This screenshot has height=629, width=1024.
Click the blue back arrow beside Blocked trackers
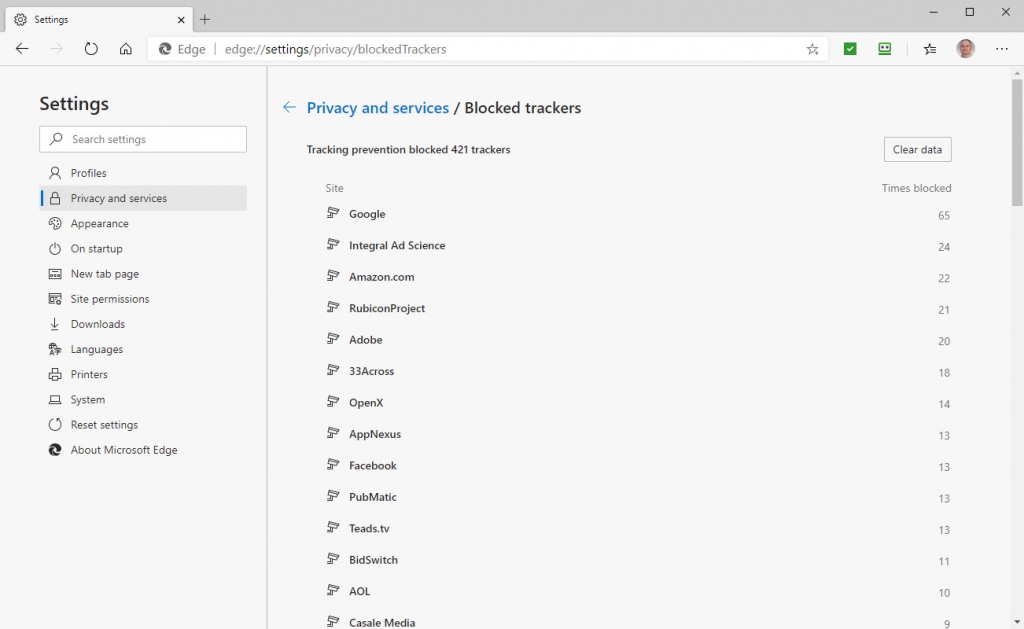(x=289, y=108)
